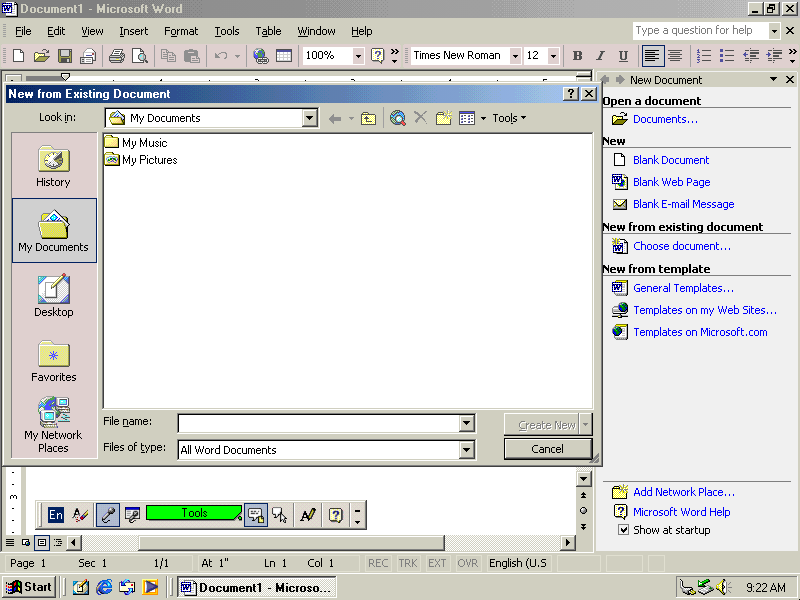The height and width of the screenshot is (600, 800).
Task: Toggle Bold formatting
Action: 578,55
